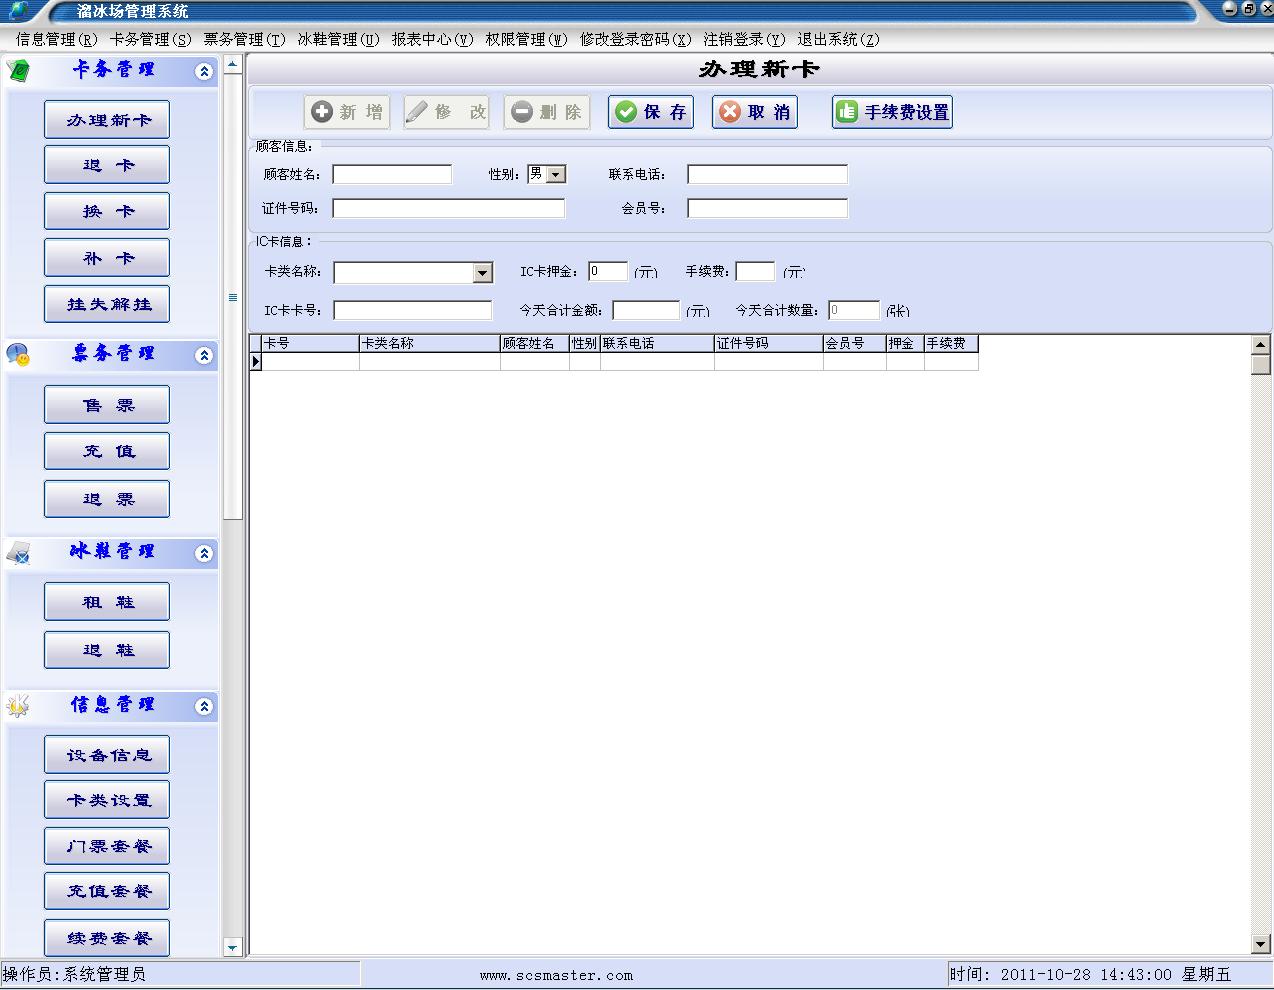1274x990 pixels.
Task: Click the card management (卡务管理) book icon
Action: (18, 71)
